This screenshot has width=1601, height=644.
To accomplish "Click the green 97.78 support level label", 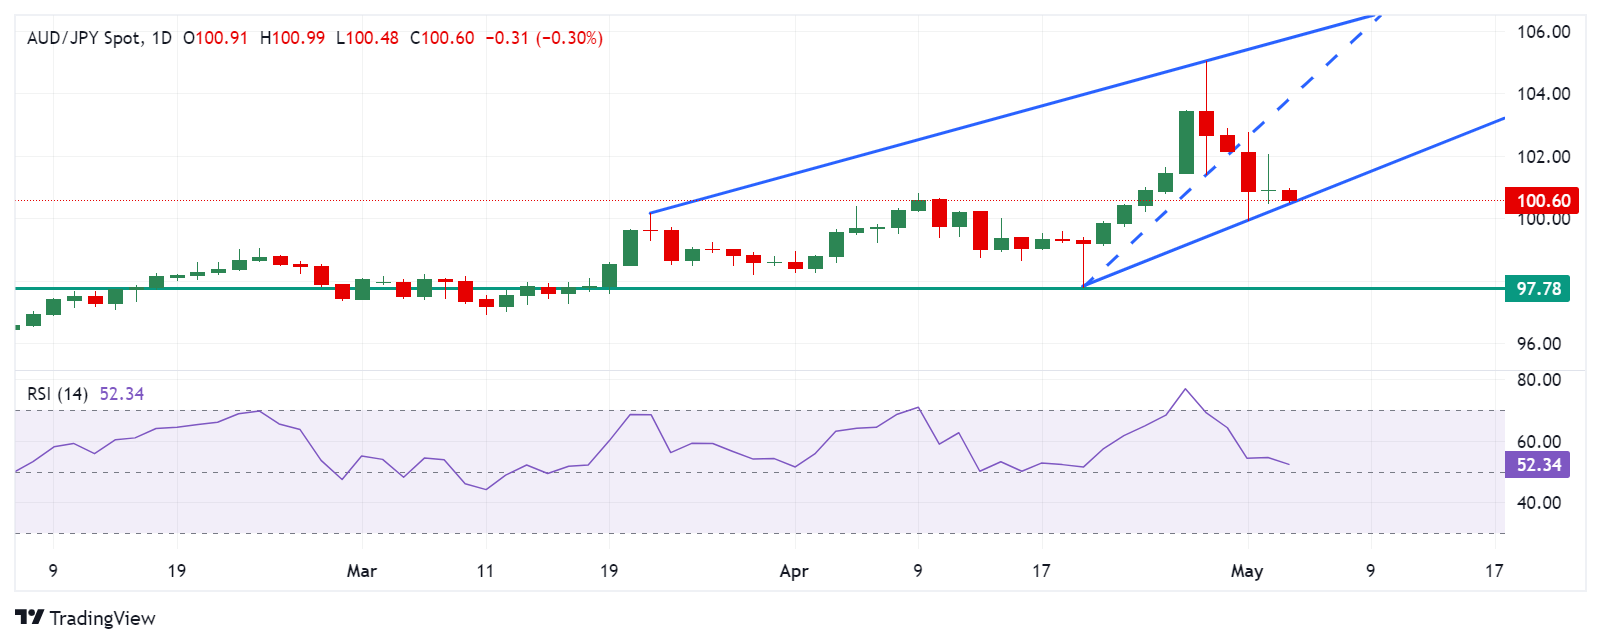I will [1538, 289].
